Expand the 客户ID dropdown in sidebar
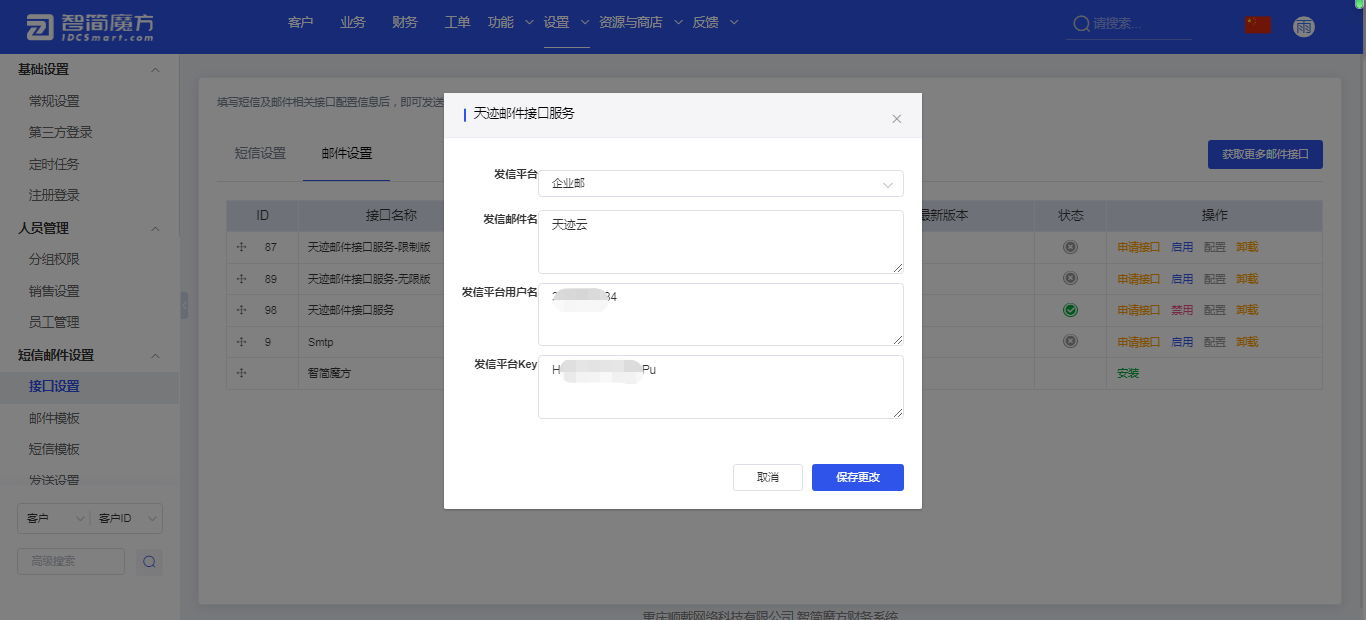 [126, 518]
